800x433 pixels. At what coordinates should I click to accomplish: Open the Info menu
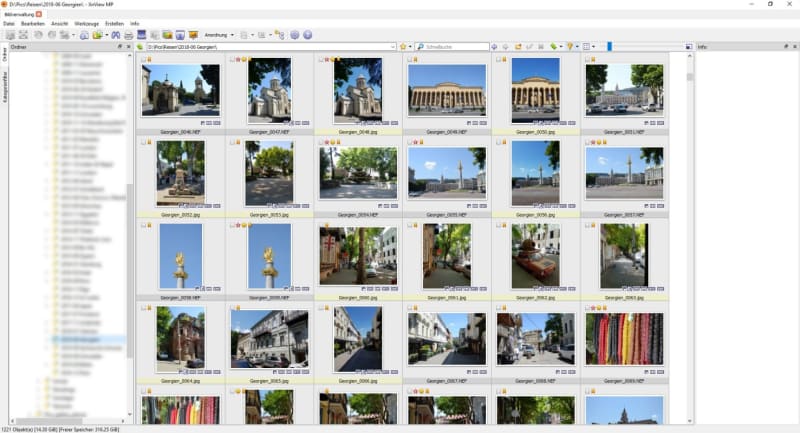click(134, 23)
